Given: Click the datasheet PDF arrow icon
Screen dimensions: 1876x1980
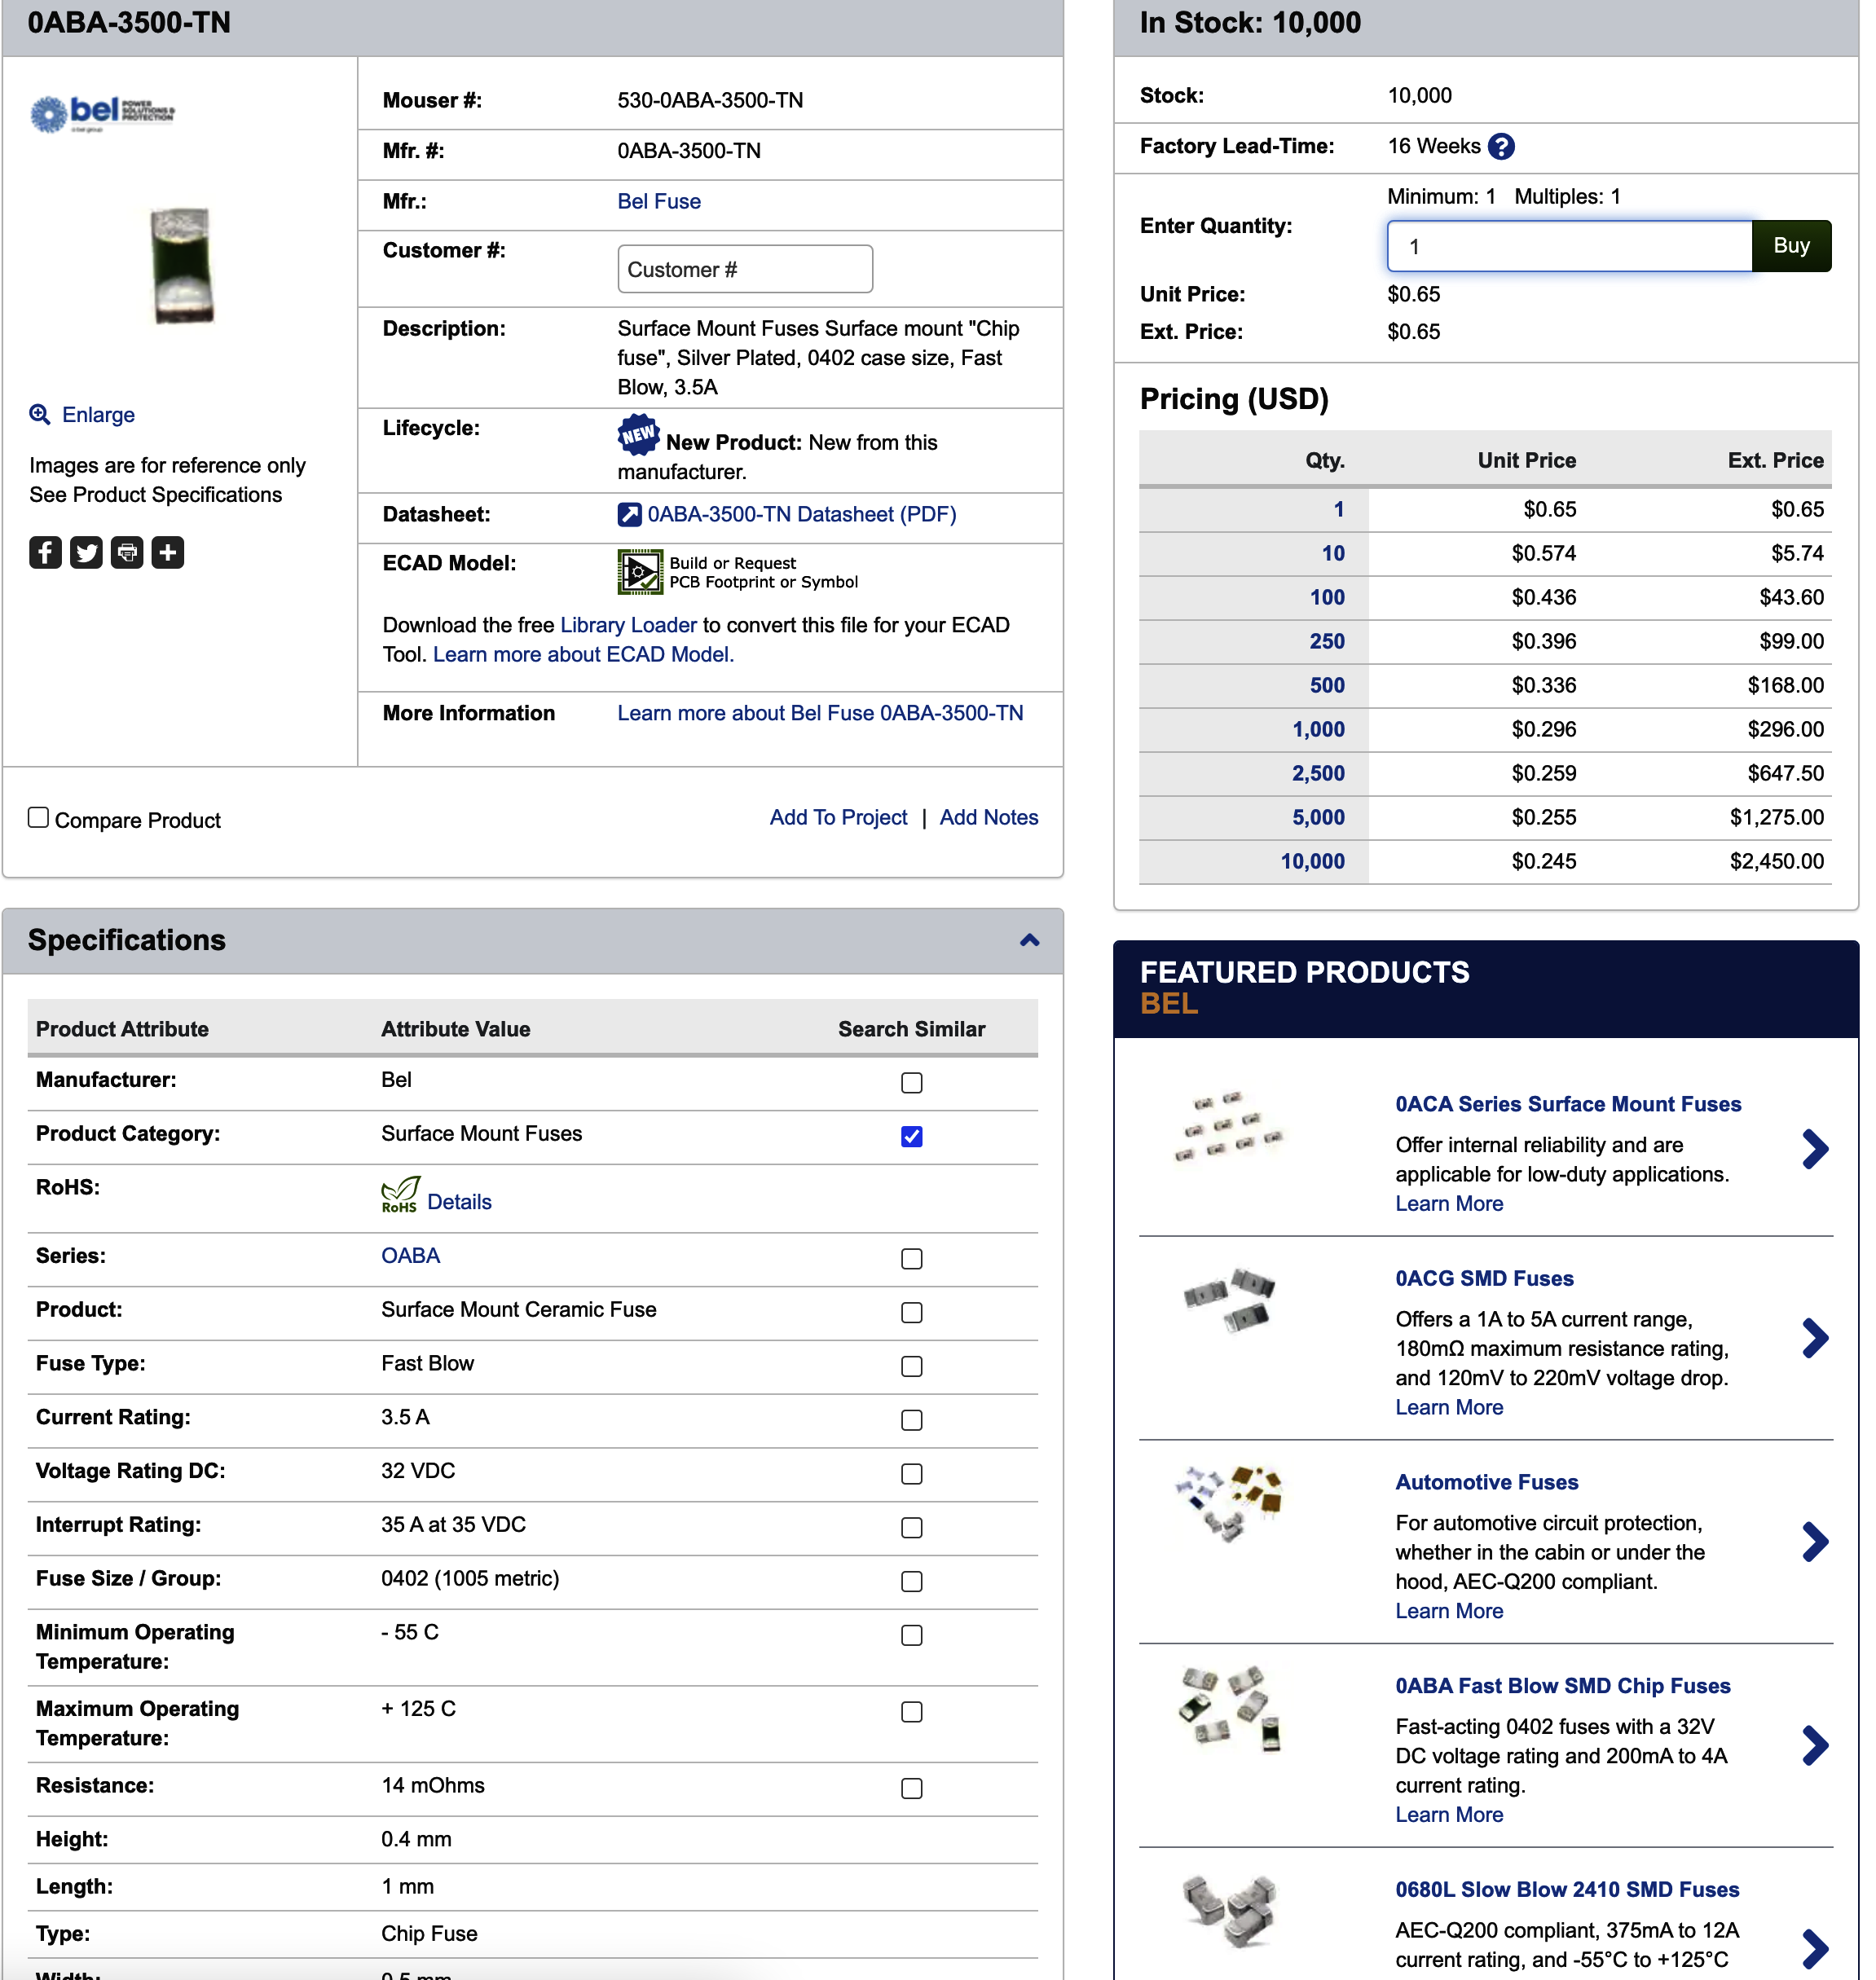Looking at the screenshot, I should click(x=629, y=515).
